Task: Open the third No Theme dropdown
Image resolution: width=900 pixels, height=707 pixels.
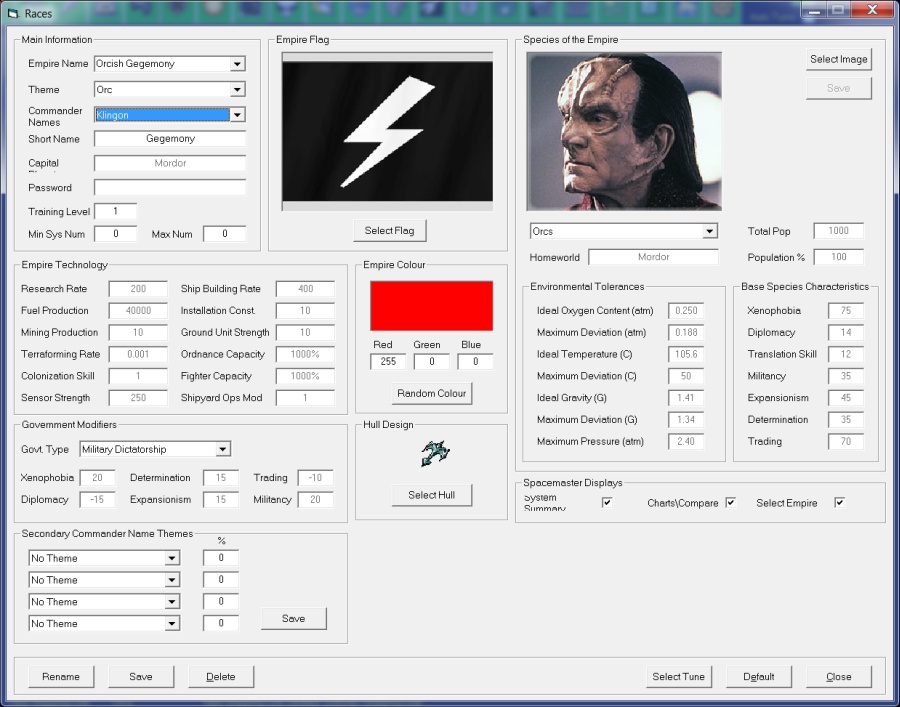Action: (x=172, y=601)
